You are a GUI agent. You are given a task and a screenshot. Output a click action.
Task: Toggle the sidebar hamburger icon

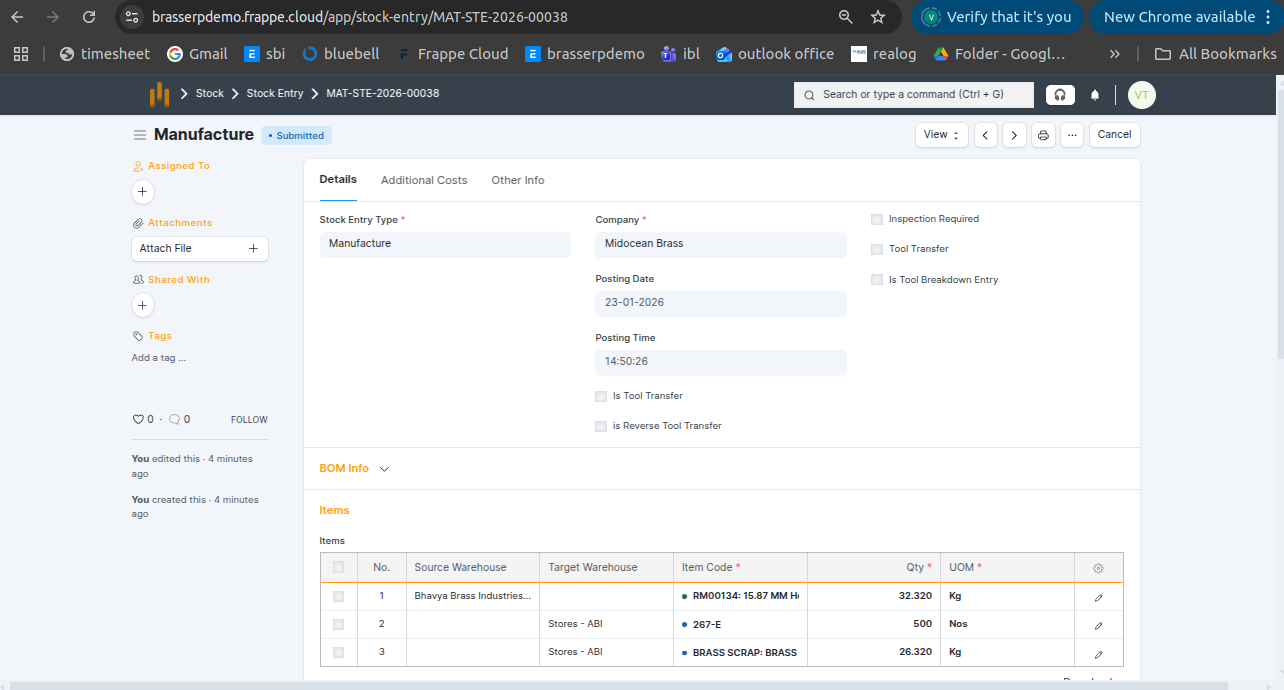[x=140, y=135]
